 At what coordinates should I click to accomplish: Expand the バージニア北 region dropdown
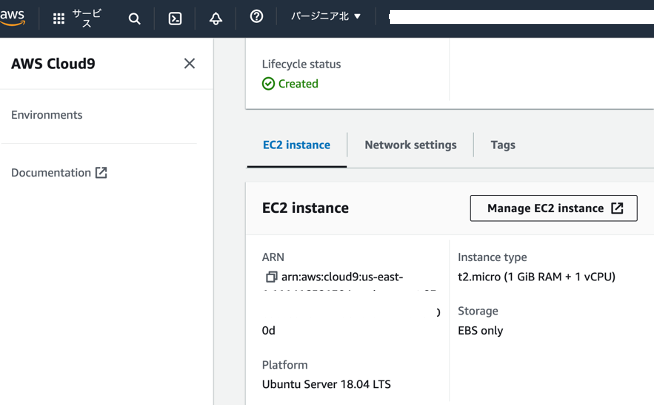326,18
